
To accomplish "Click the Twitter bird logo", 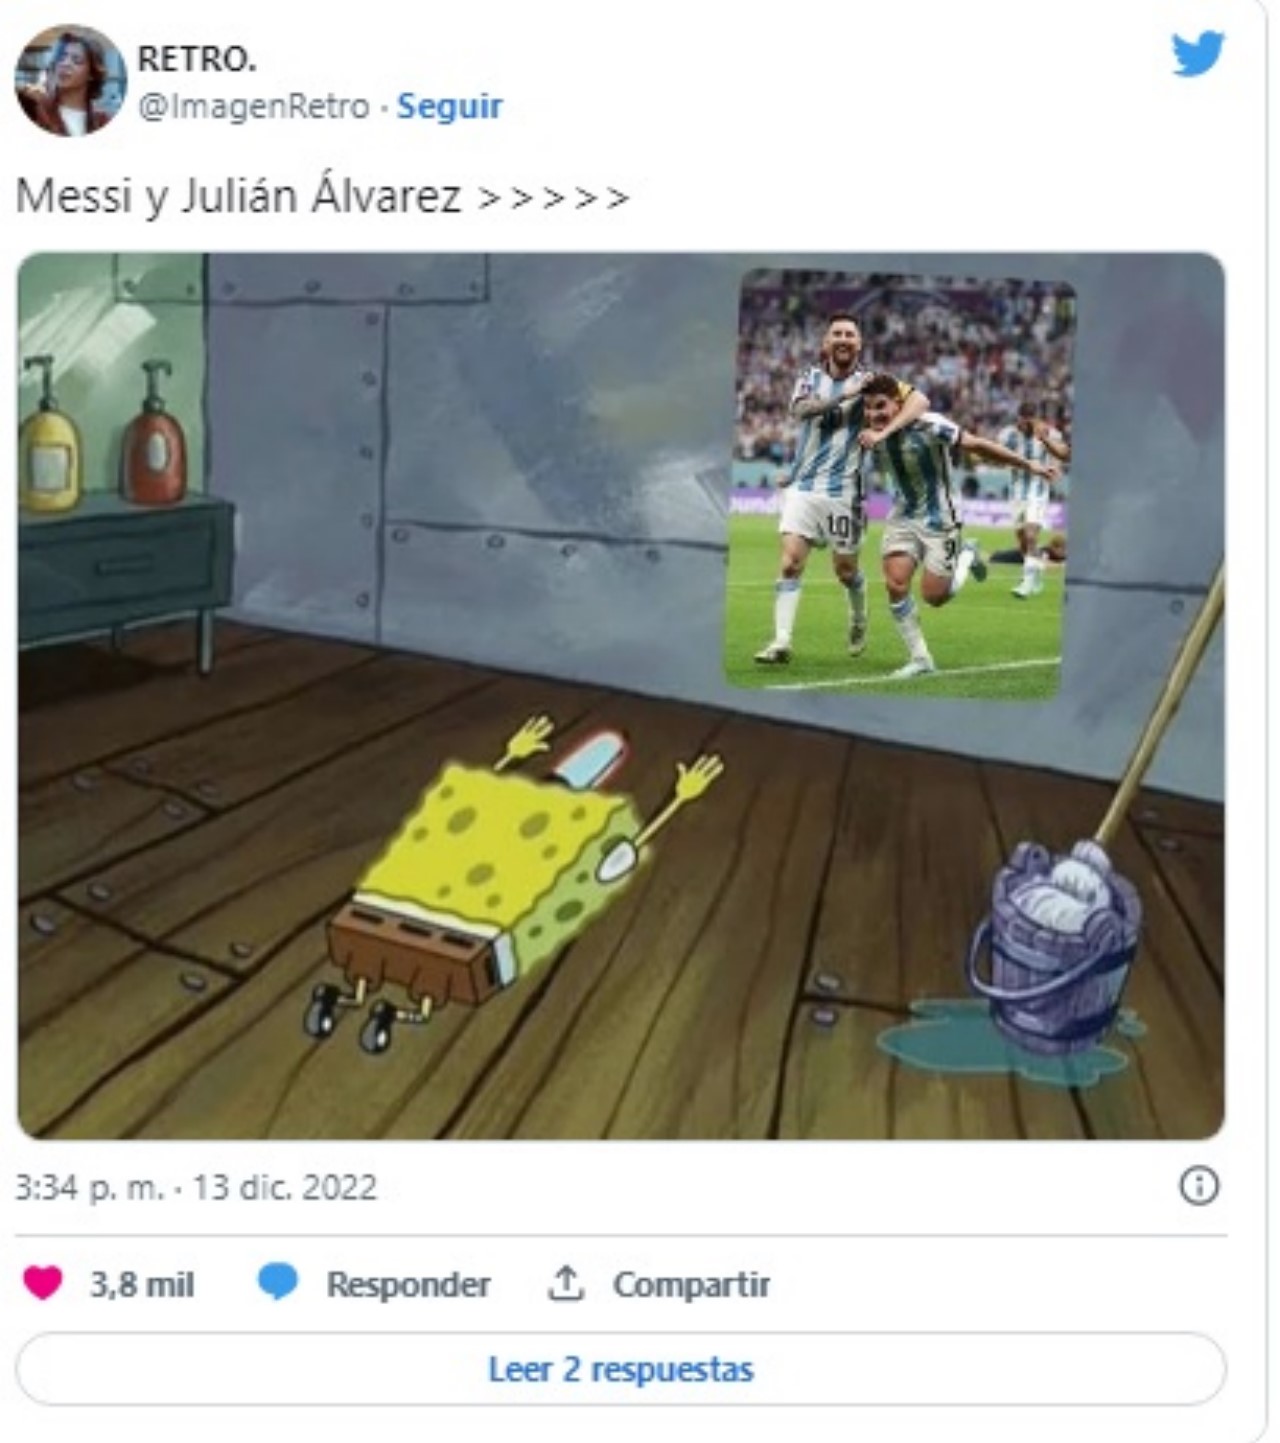I will click(x=1197, y=53).
